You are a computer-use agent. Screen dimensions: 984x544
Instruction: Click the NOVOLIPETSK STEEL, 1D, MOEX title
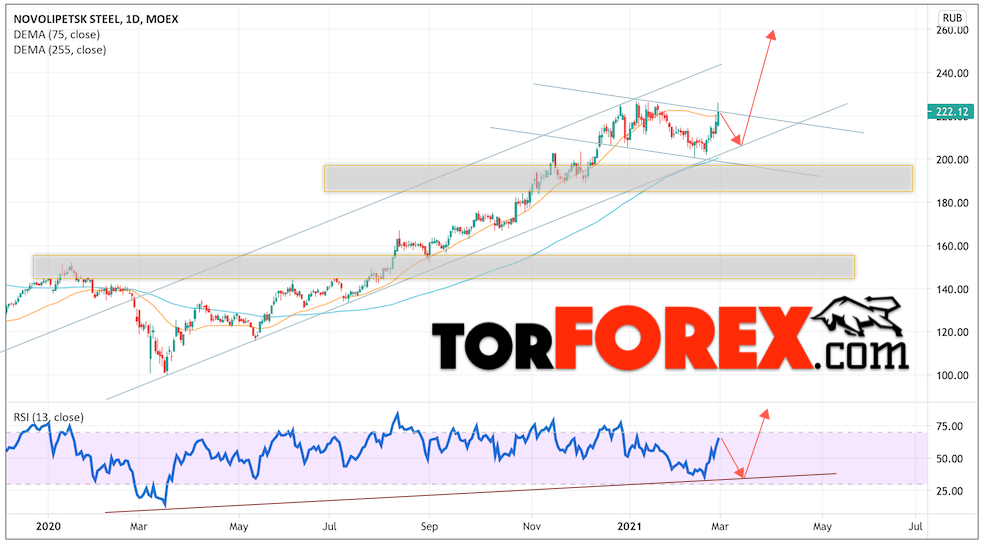point(95,19)
